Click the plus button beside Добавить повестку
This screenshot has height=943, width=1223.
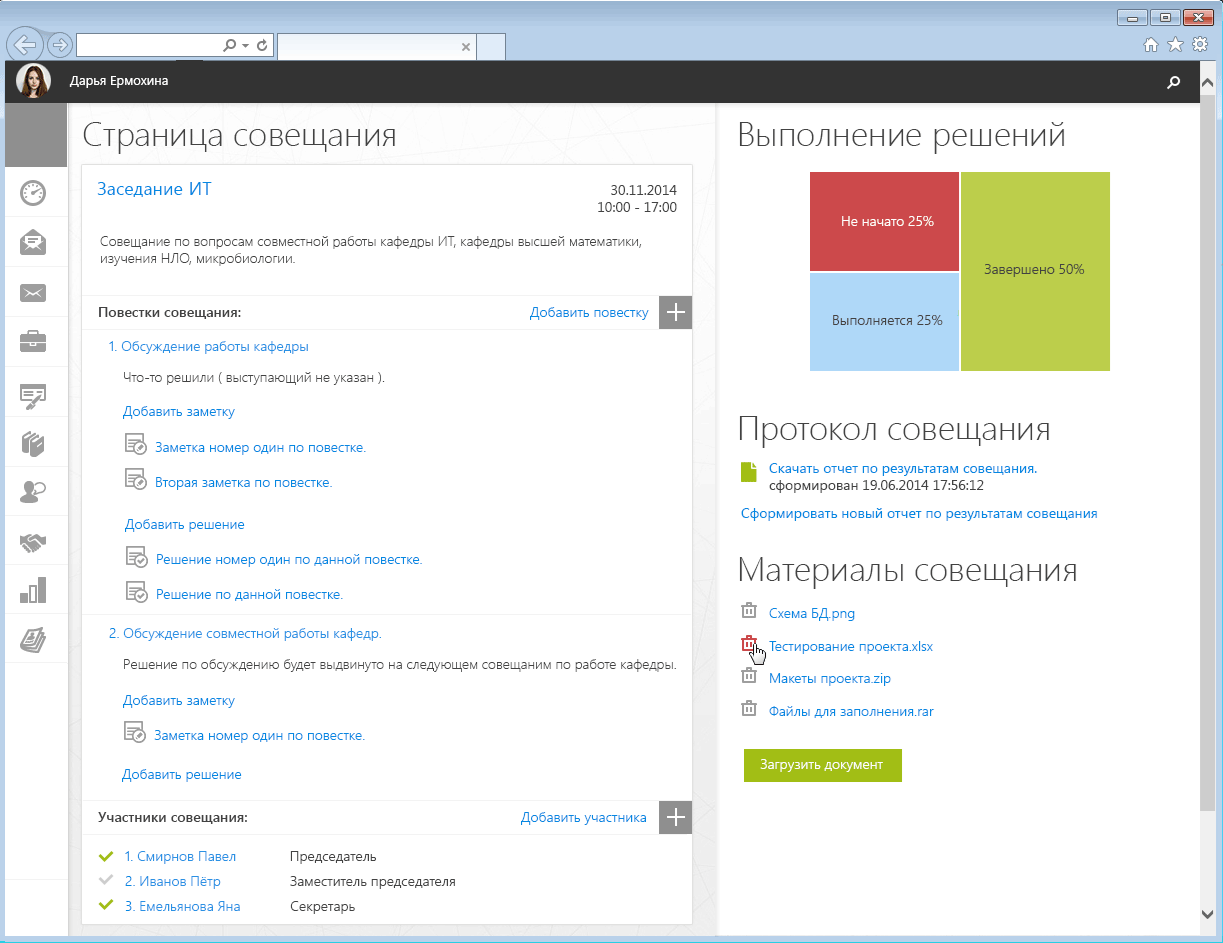[676, 312]
